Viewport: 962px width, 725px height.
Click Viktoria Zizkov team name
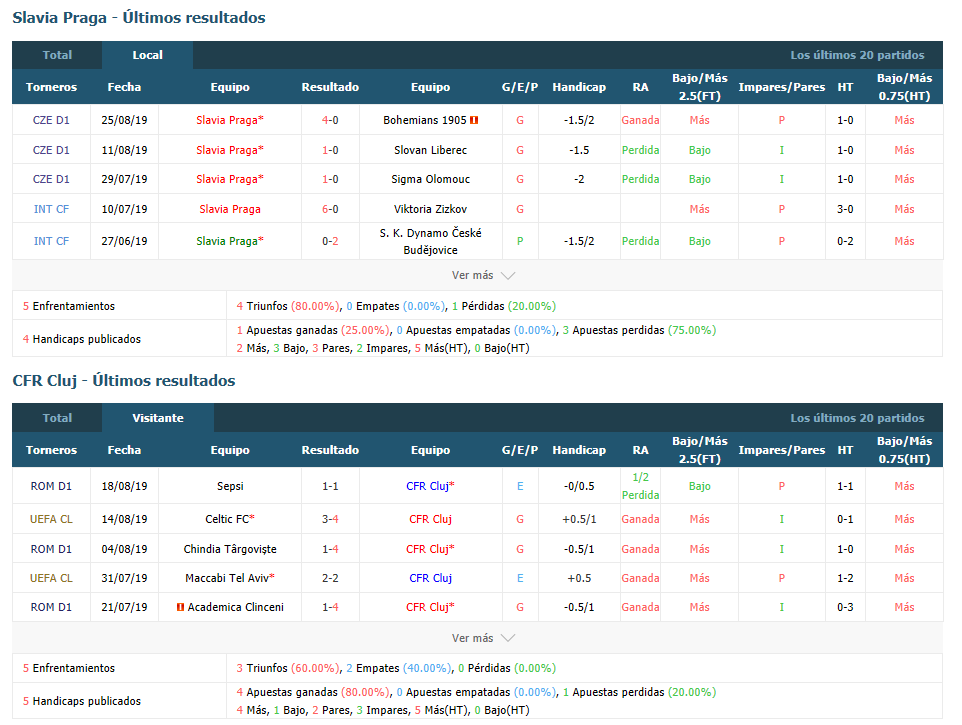click(x=430, y=209)
